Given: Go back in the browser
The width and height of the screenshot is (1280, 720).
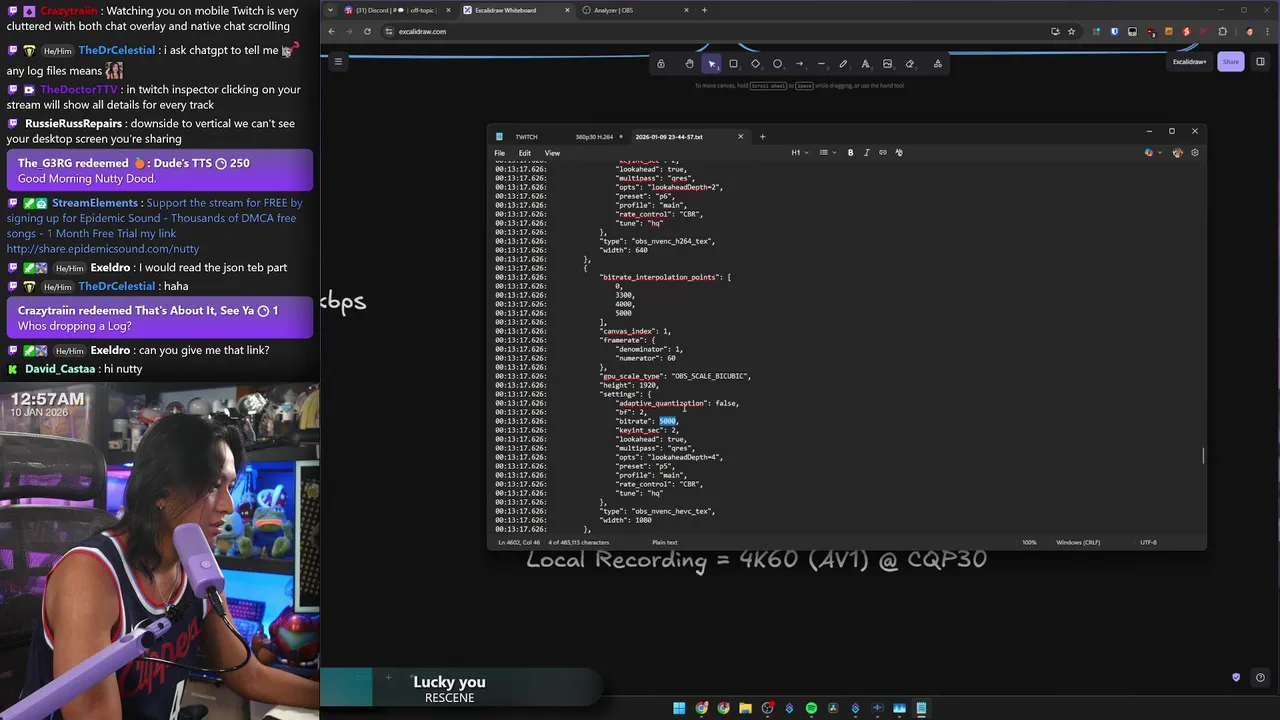Looking at the screenshot, I should click(331, 31).
